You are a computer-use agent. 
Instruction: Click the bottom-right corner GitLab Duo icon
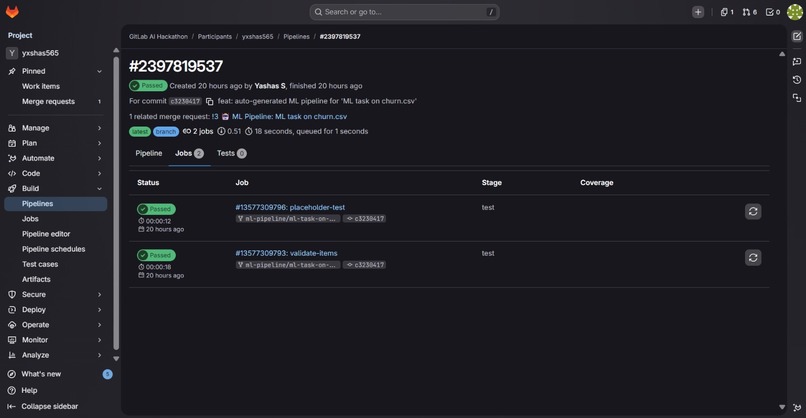797,408
